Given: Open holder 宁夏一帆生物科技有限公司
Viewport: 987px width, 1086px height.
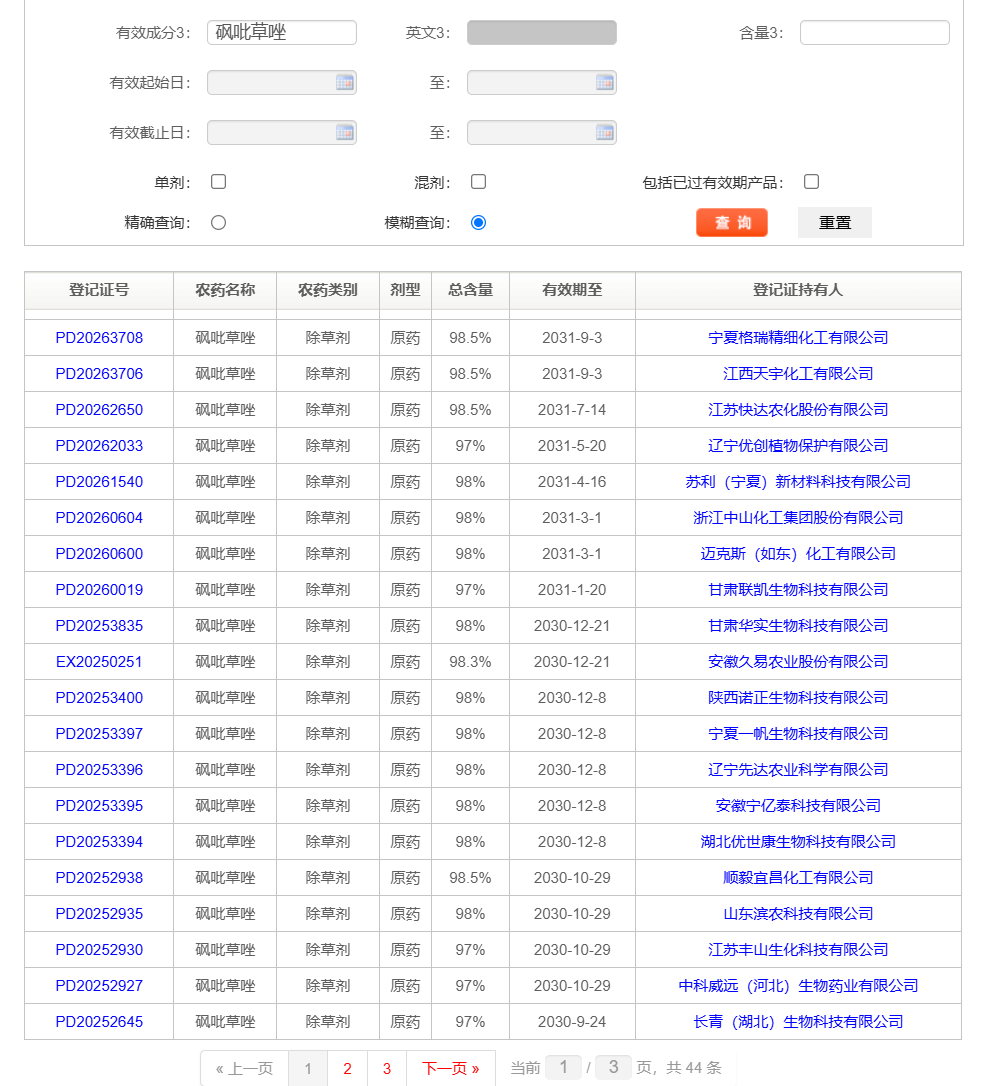Looking at the screenshot, I should [x=798, y=734].
